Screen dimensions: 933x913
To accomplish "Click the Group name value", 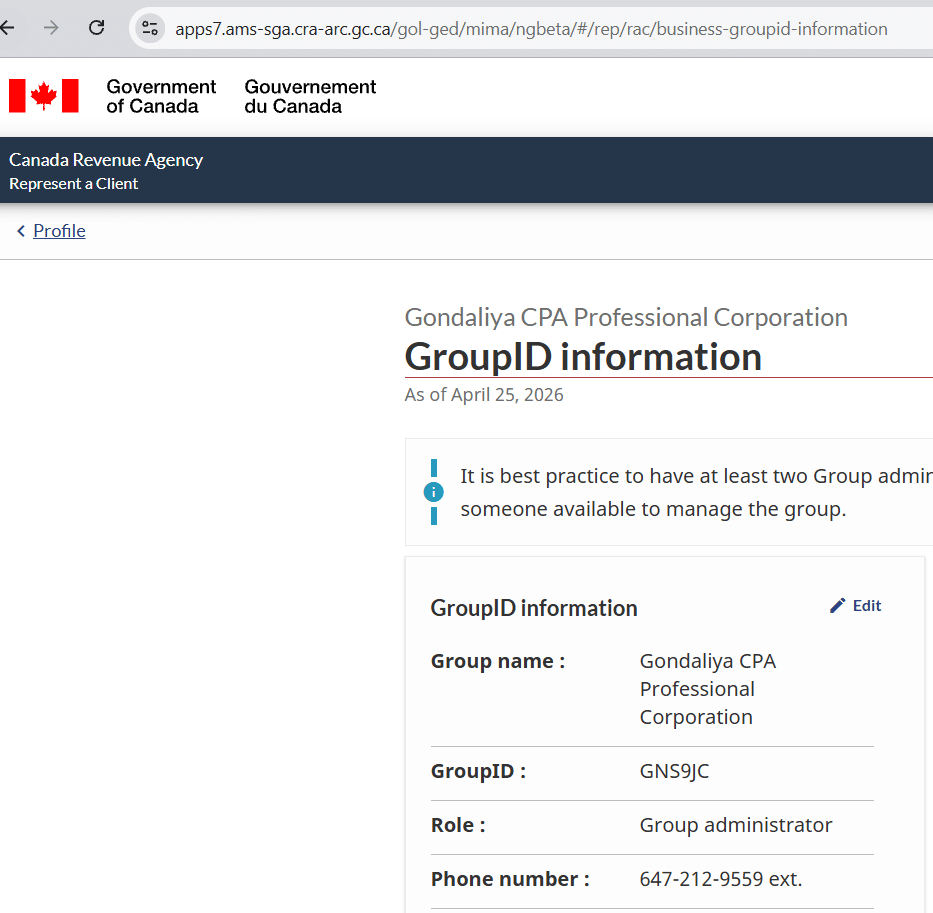I will [707, 689].
